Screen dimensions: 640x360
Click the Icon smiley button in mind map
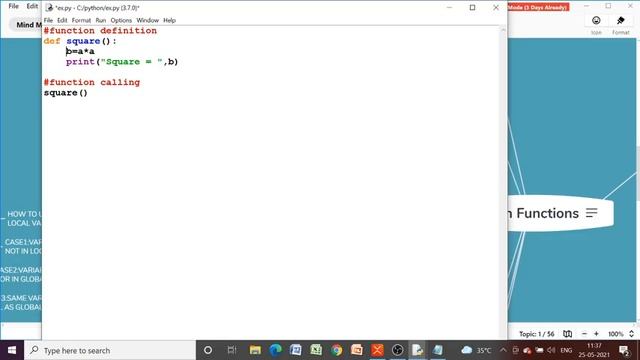[596, 20]
